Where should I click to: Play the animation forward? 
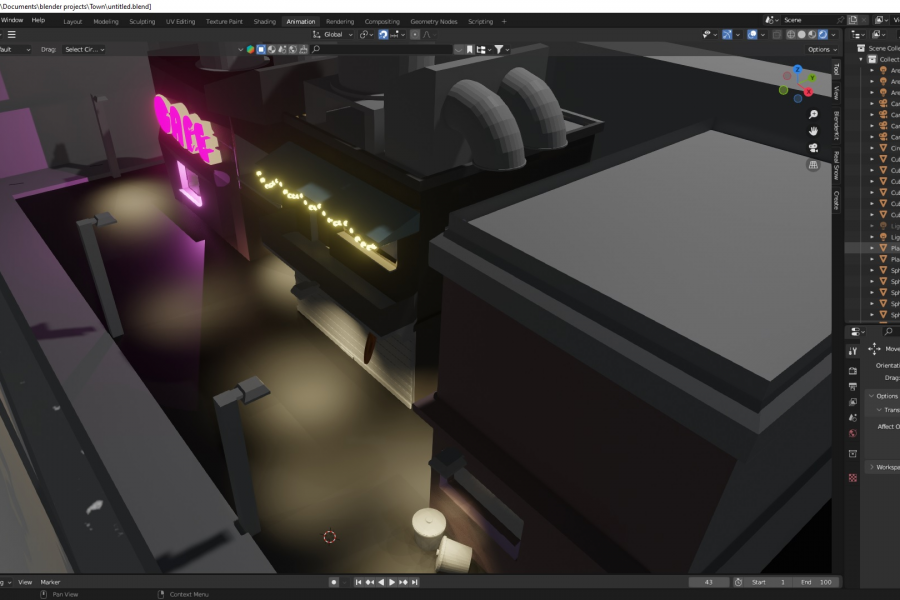392,582
